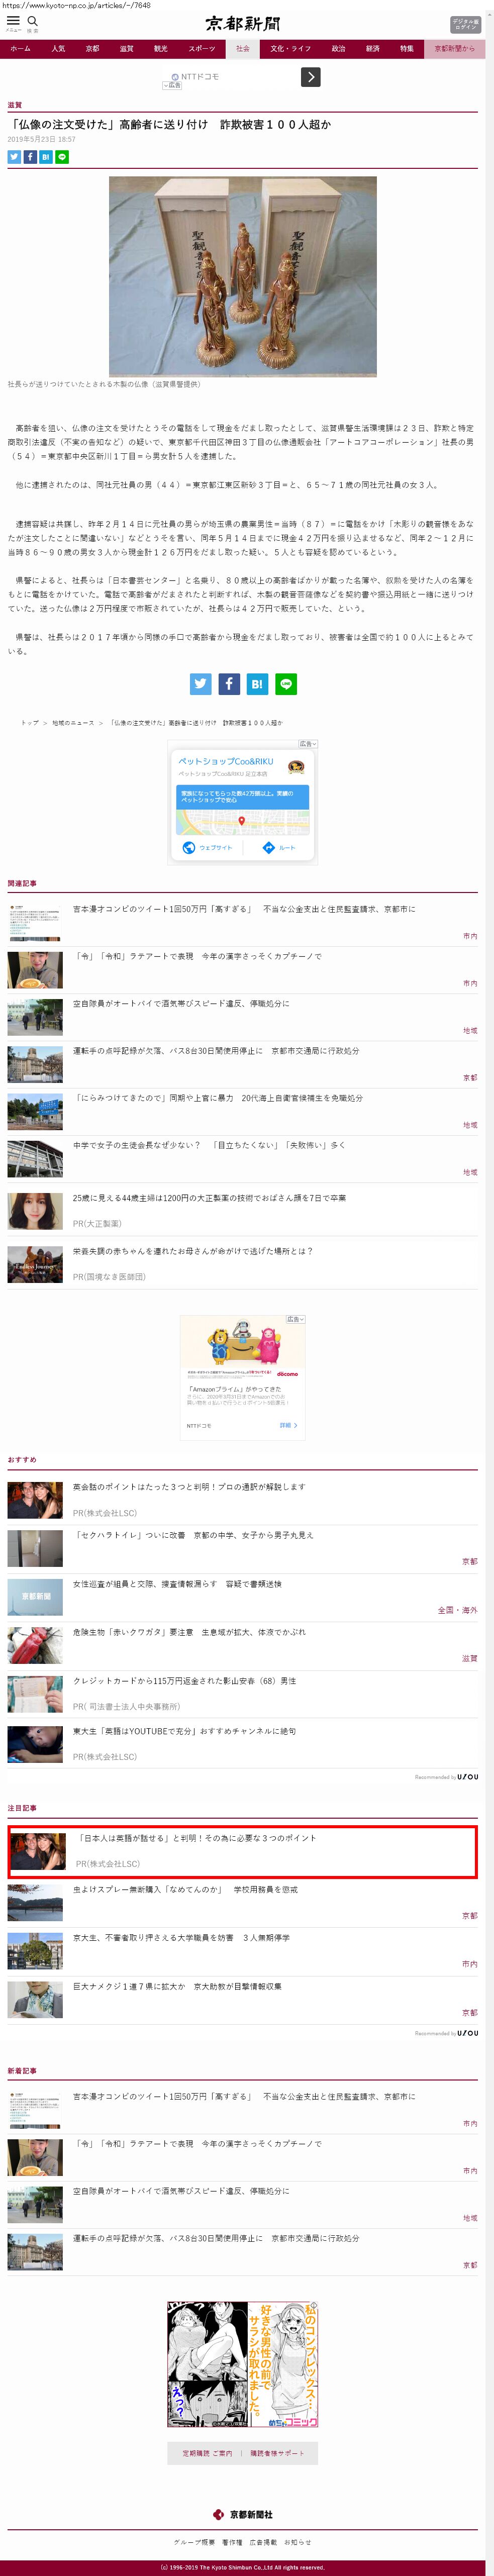
Task: Expand the 広告 dropdown on the pet shop ad
Action: [x=307, y=744]
